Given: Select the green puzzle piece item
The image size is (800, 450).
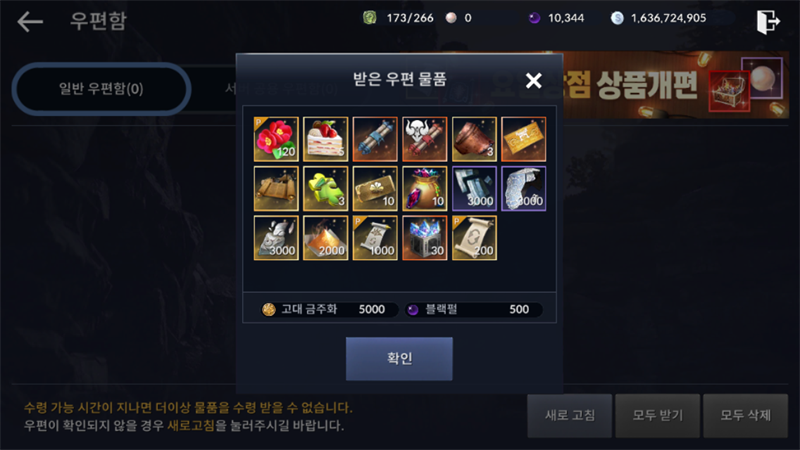Looking at the screenshot, I should (326, 189).
